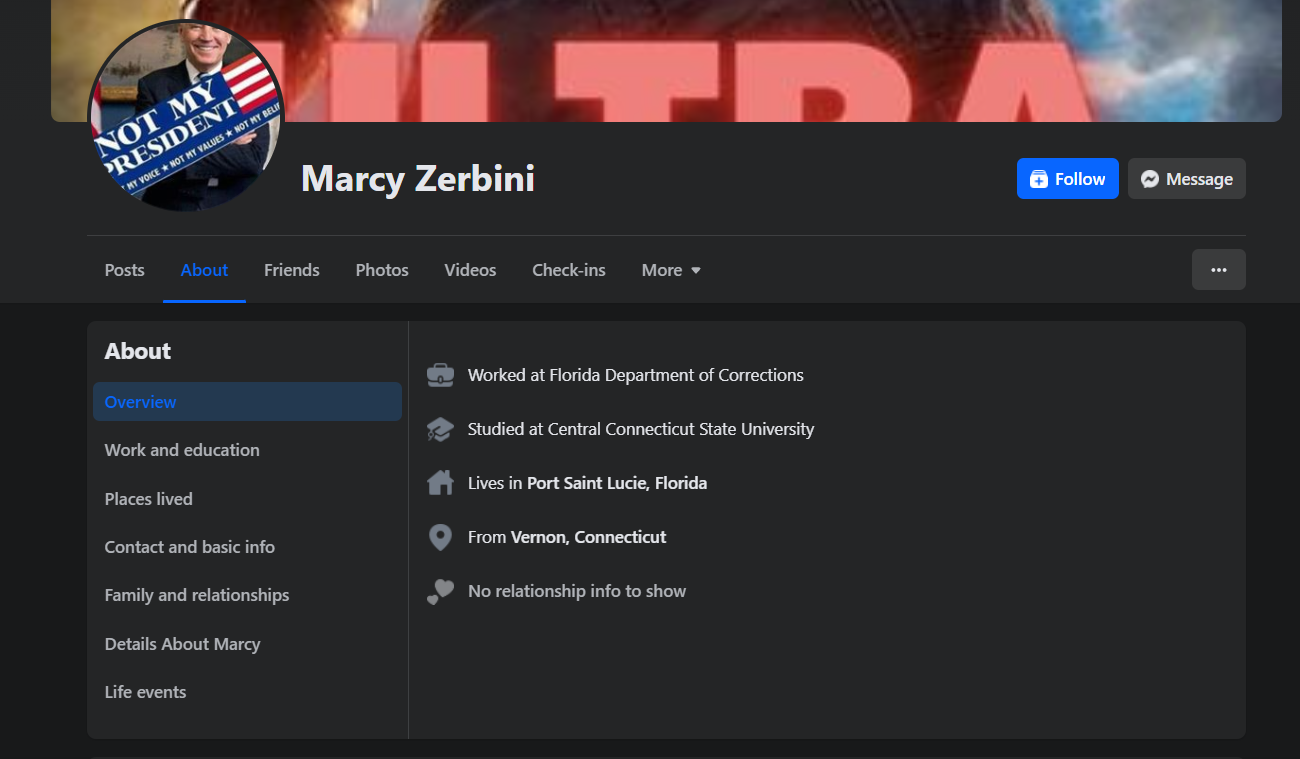The image size is (1300, 759).
Task: Open the Check-ins tab
Action: [569, 270]
